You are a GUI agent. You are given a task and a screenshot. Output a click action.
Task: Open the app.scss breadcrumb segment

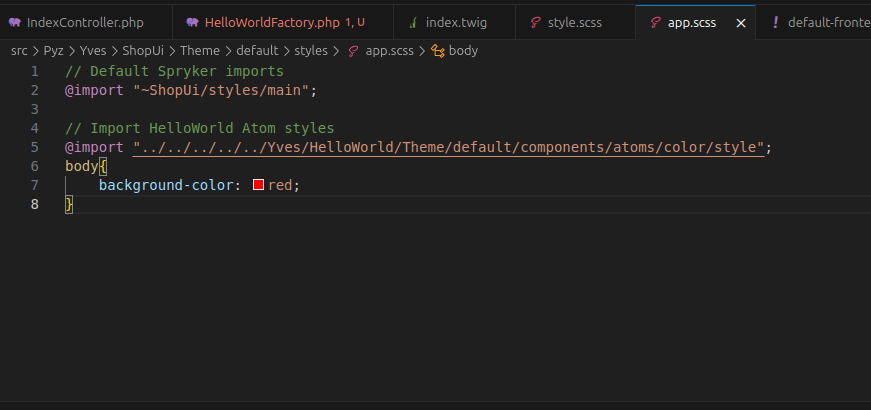coord(389,51)
